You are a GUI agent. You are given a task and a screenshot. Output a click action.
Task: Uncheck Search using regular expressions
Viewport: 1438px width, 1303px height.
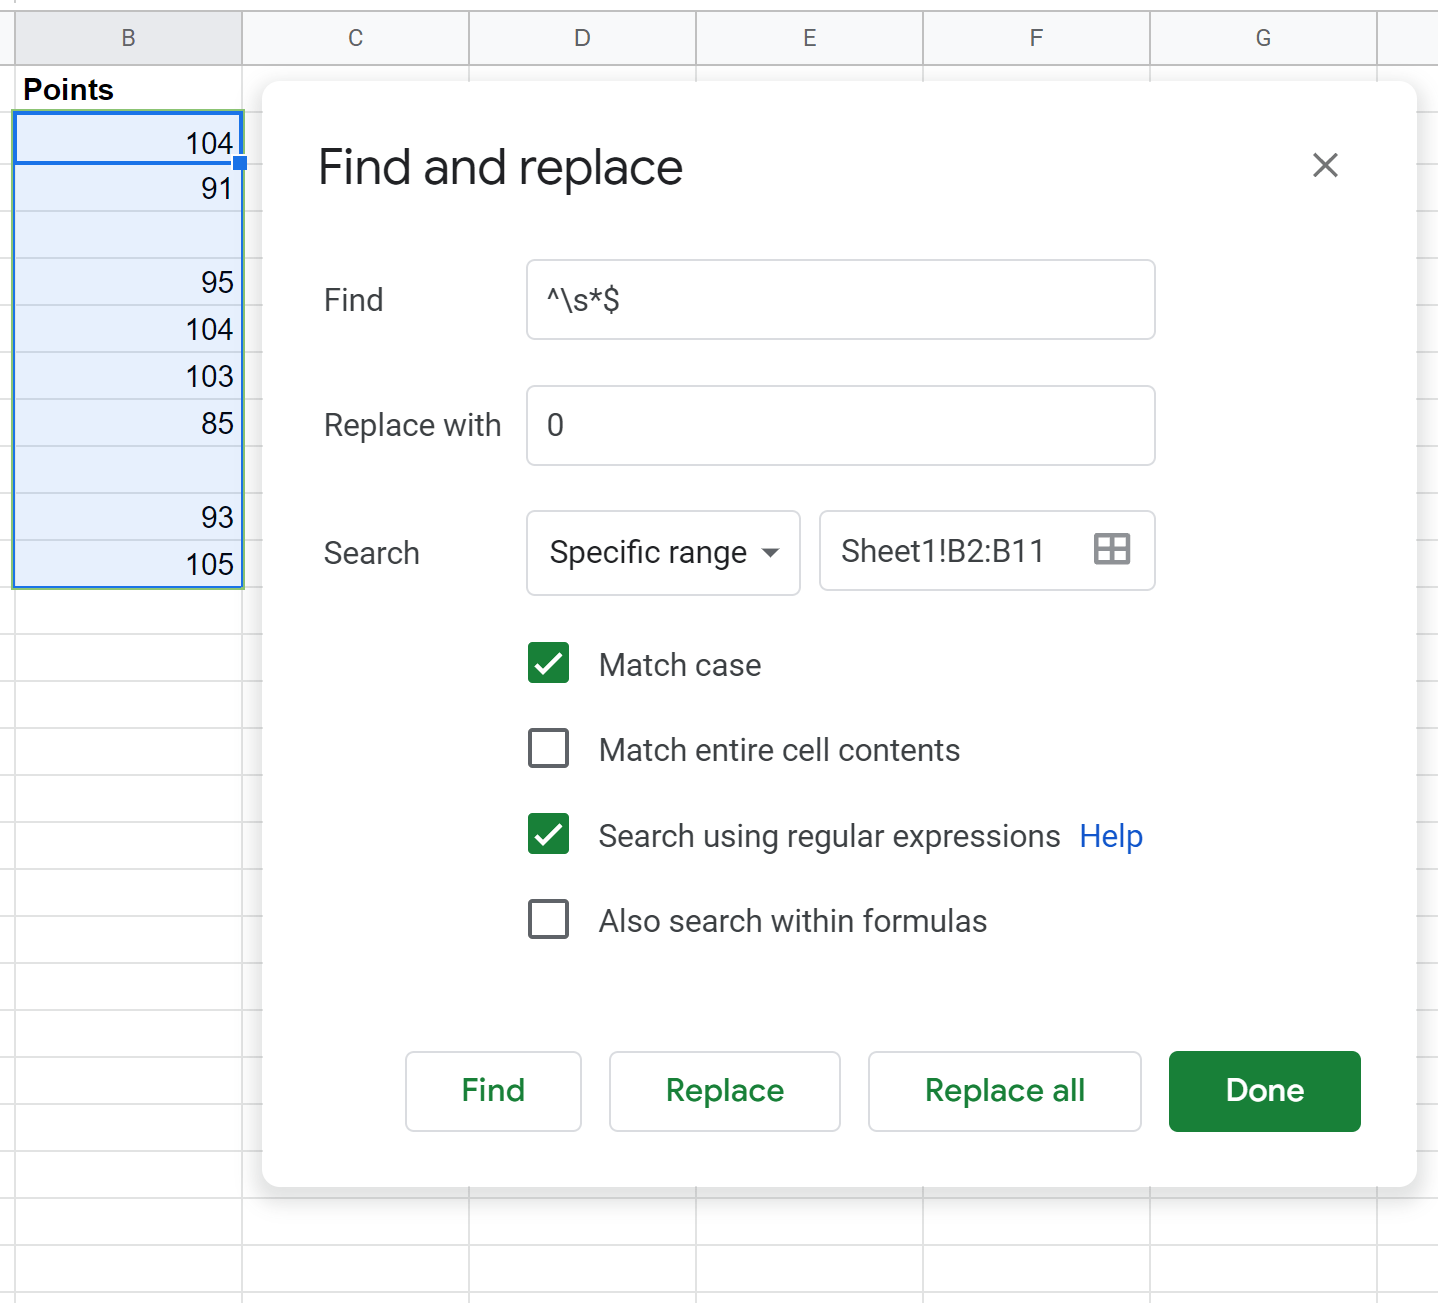pyautogui.click(x=548, y=834)
